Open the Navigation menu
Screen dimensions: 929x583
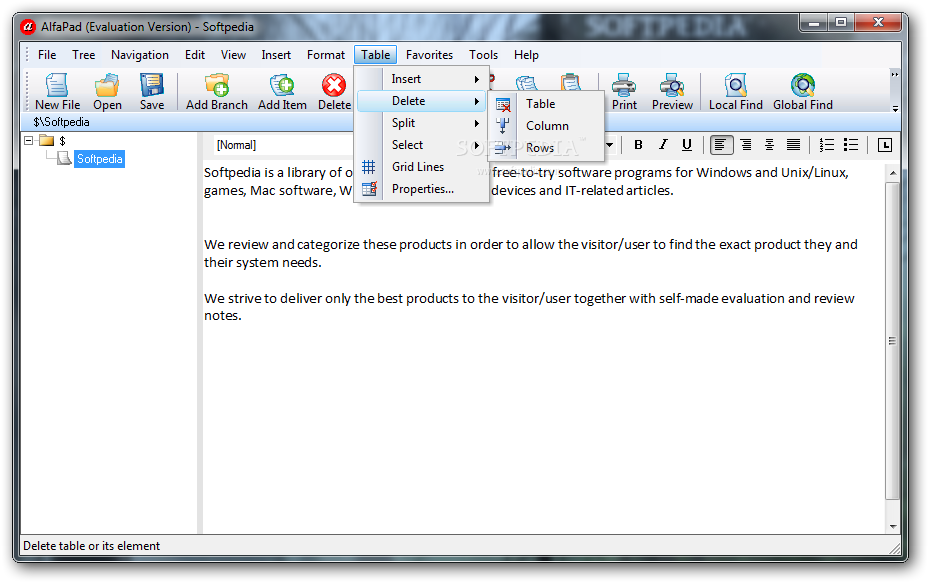coord(140,55)
